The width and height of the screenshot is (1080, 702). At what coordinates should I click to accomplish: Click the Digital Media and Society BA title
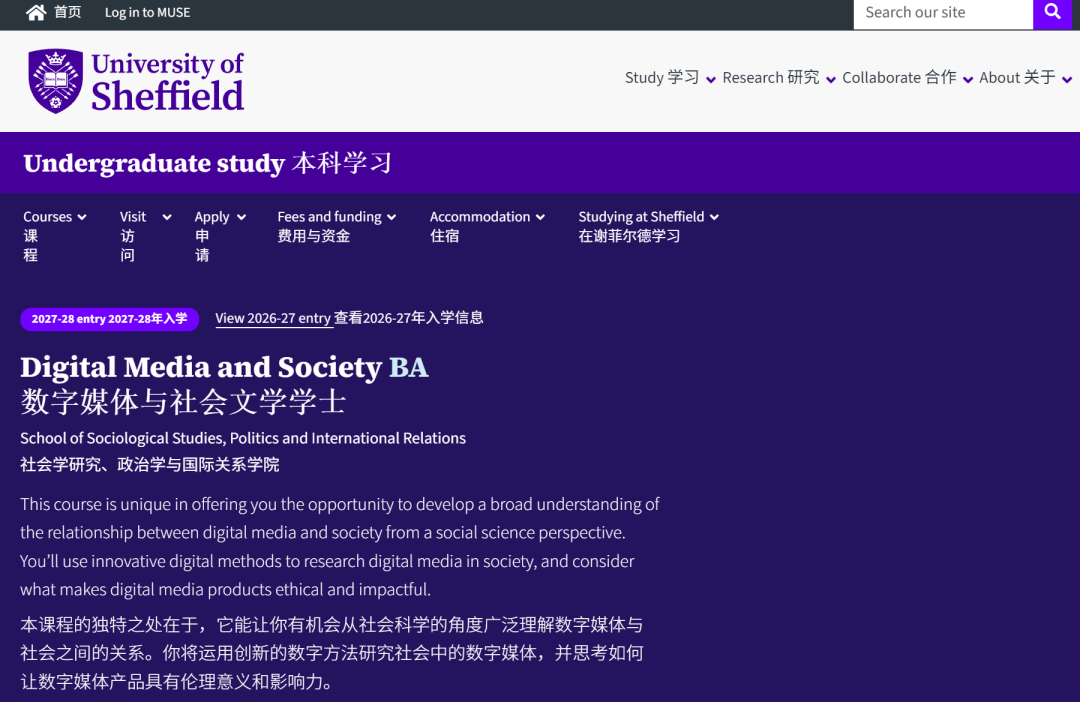tap(225, 367)
